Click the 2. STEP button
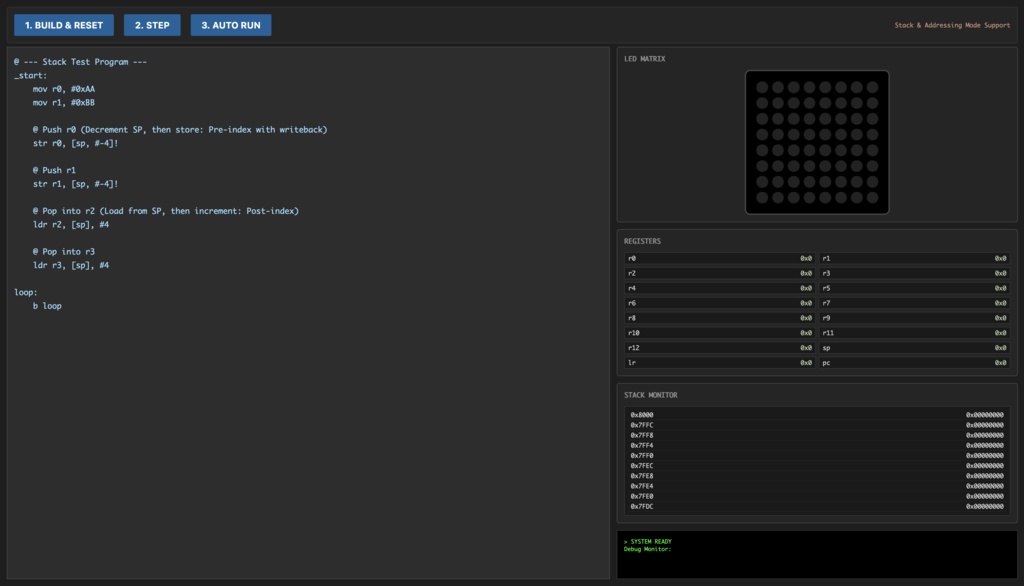The image size is (1024, 586). 152,25
